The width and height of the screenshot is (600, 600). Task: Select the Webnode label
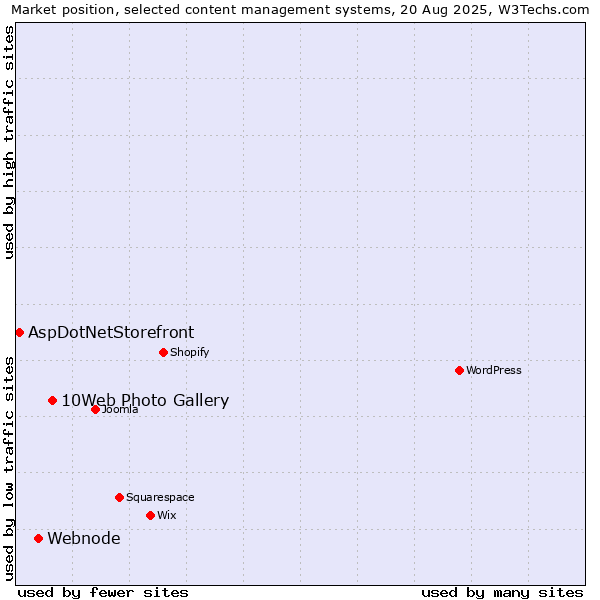(84, 538)
